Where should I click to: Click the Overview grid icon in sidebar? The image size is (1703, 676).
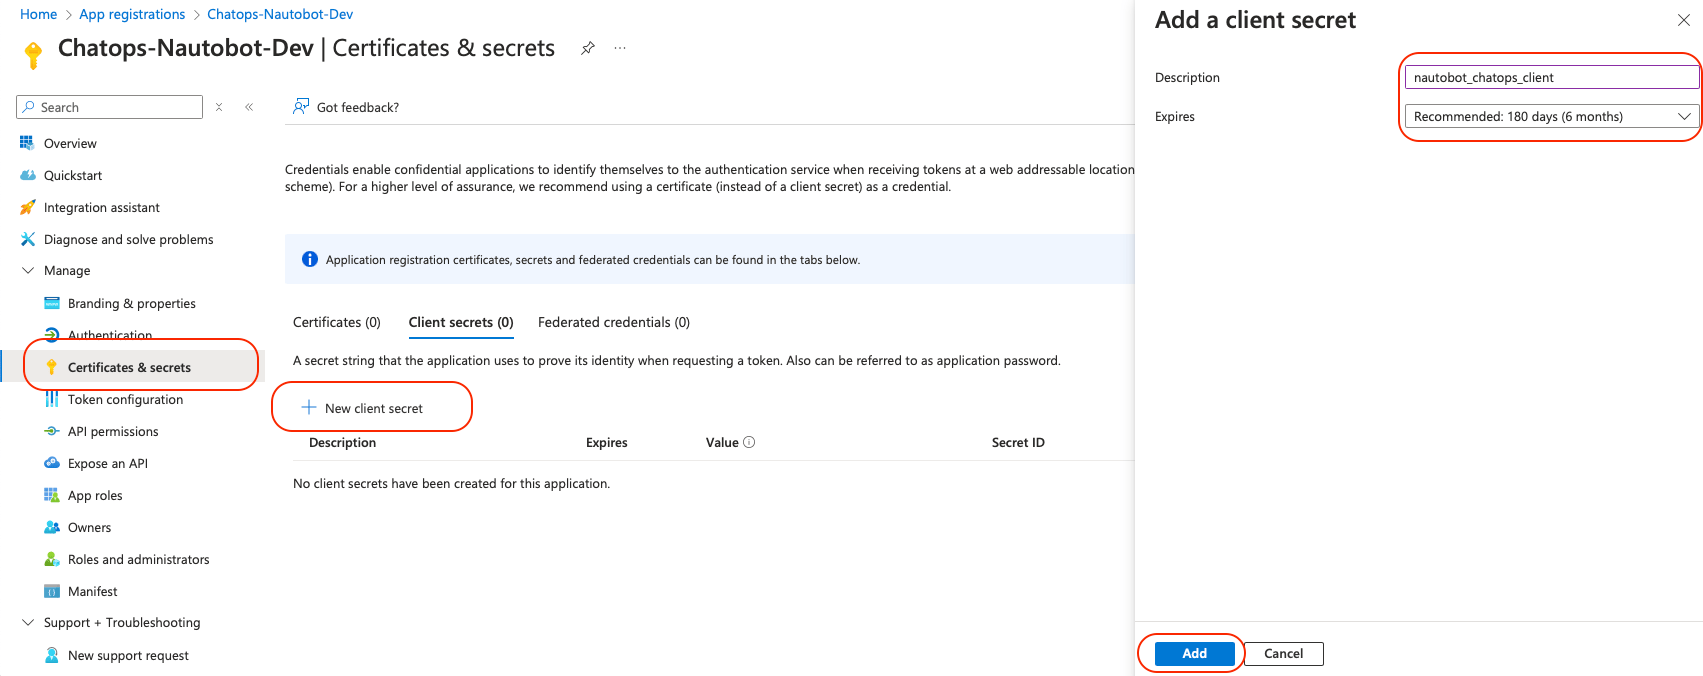pos(27,143)
